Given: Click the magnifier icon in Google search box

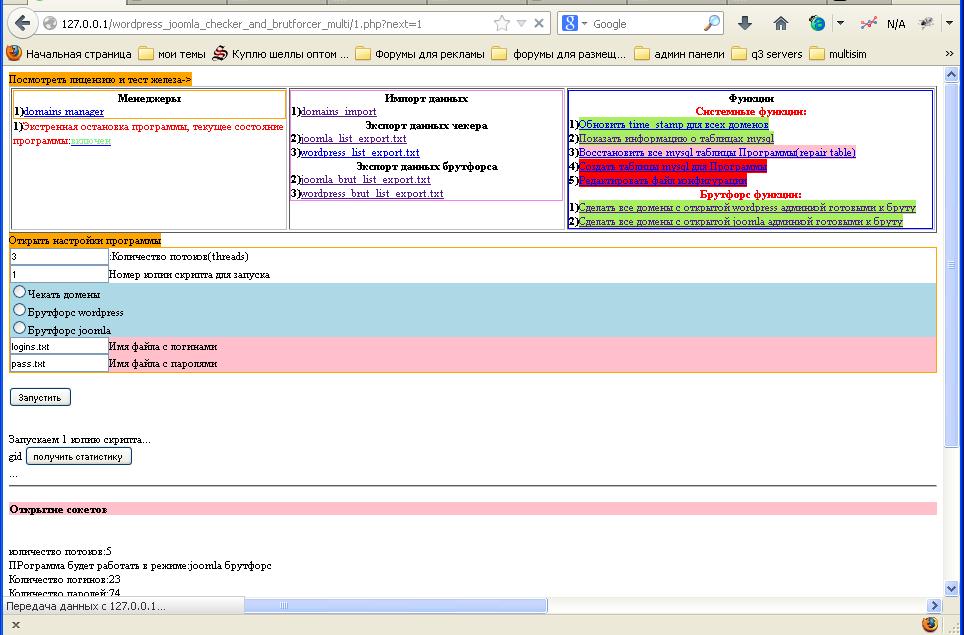Looking at the screenshot, I should point(712,23).
